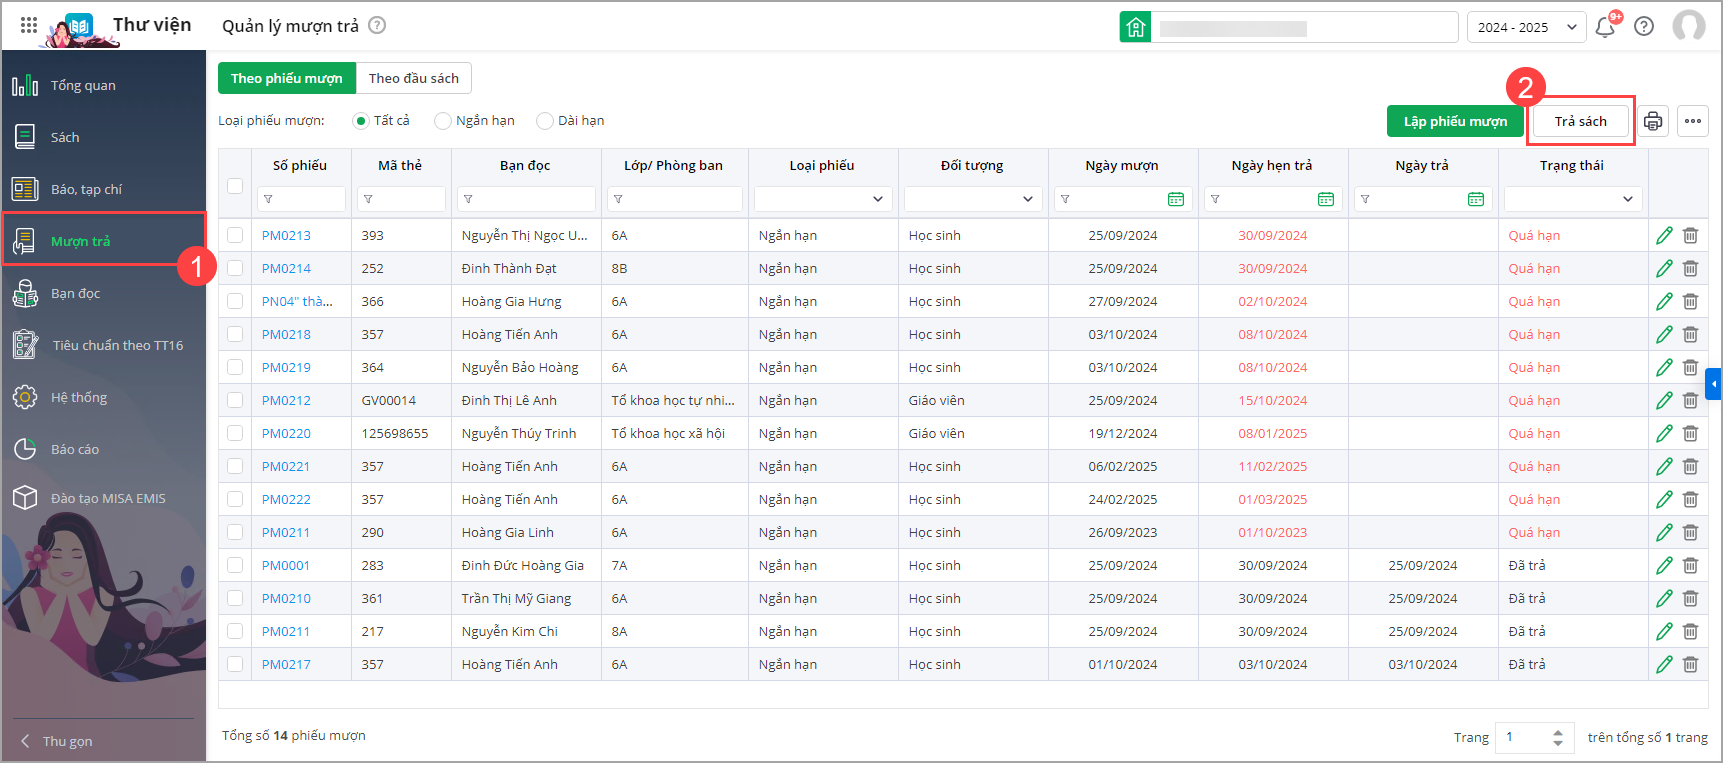The image size is (1723, 763).
Task: Open Báo cáo in the sidebar
Action: click(75, 449)
